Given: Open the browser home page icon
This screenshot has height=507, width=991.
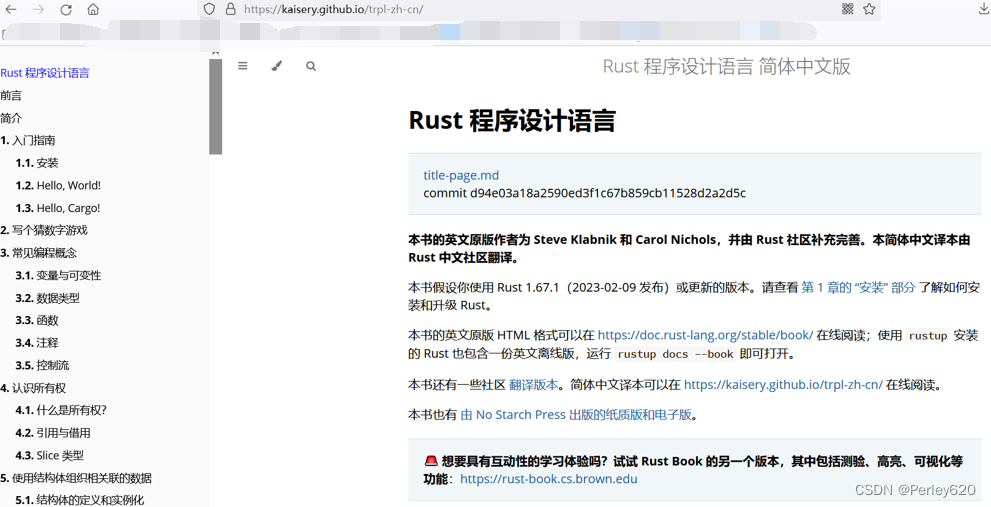Looking at the screenshot, I should click(x=93, y=9).
